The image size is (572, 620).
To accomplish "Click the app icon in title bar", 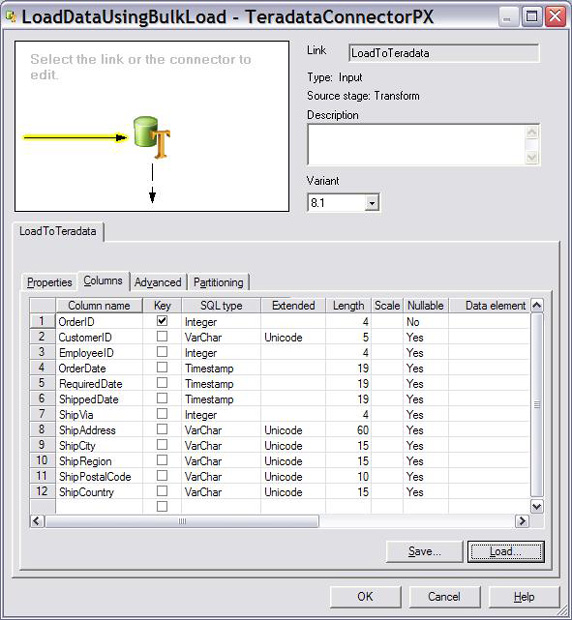I will click(10, 16).
